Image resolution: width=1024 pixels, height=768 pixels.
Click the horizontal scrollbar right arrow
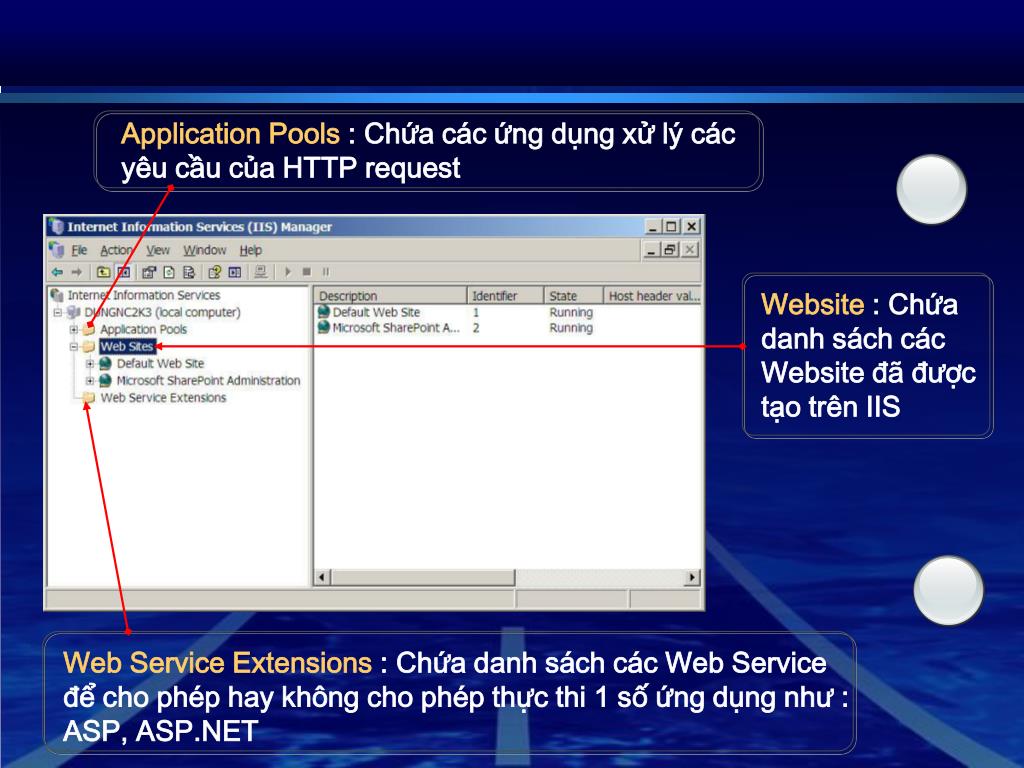(693, 577)
